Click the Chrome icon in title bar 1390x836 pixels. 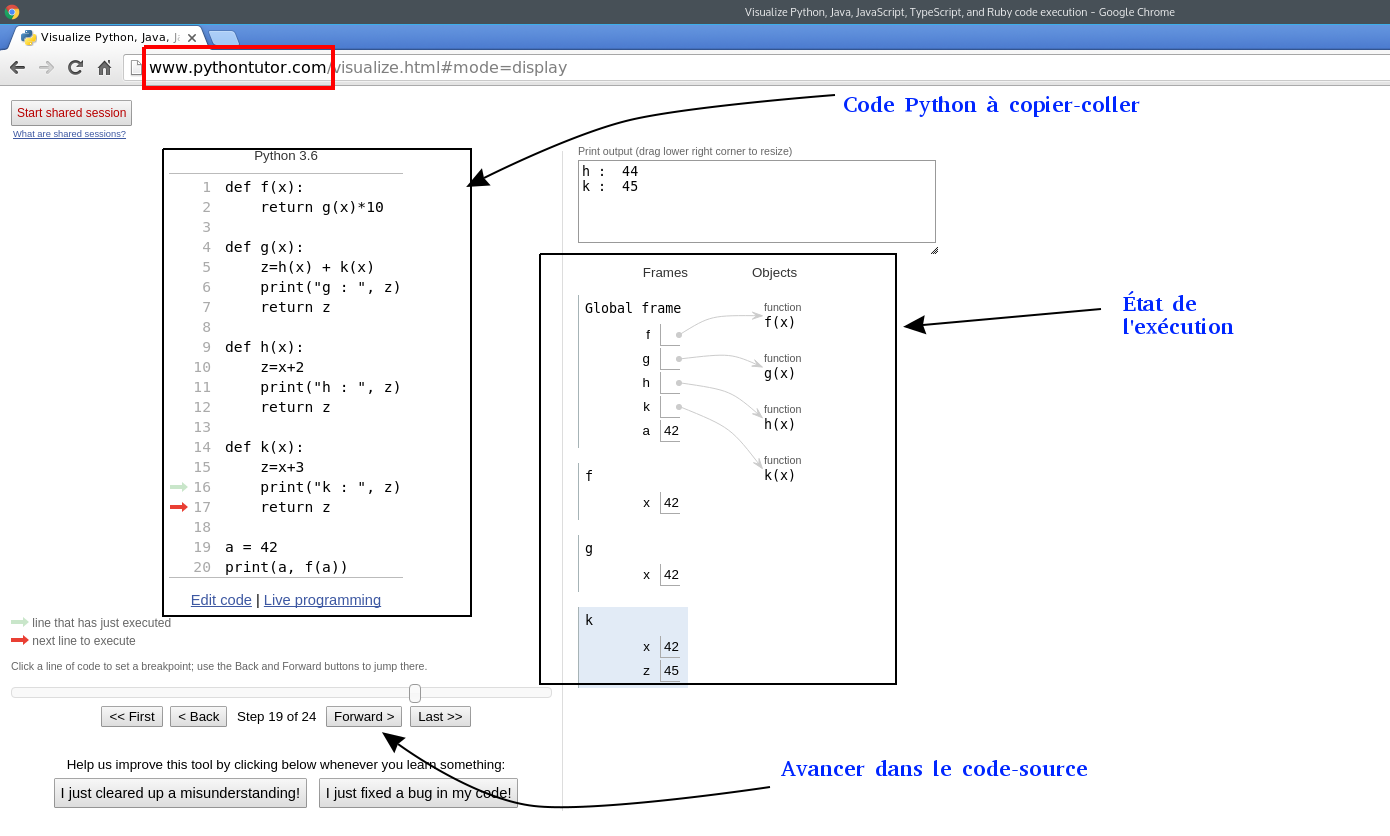pyautogui.click(x=12, y=12)
